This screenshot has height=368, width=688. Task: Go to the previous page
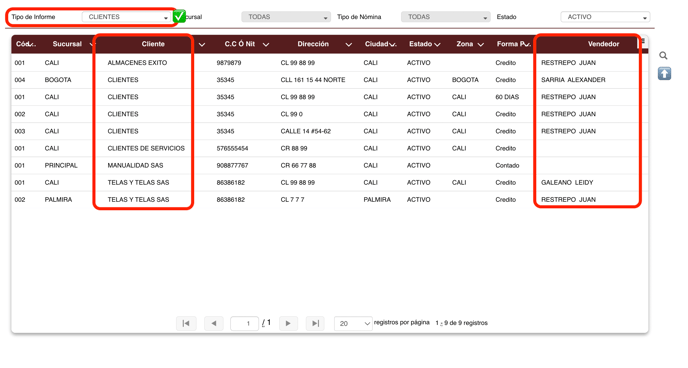[214, 323]
